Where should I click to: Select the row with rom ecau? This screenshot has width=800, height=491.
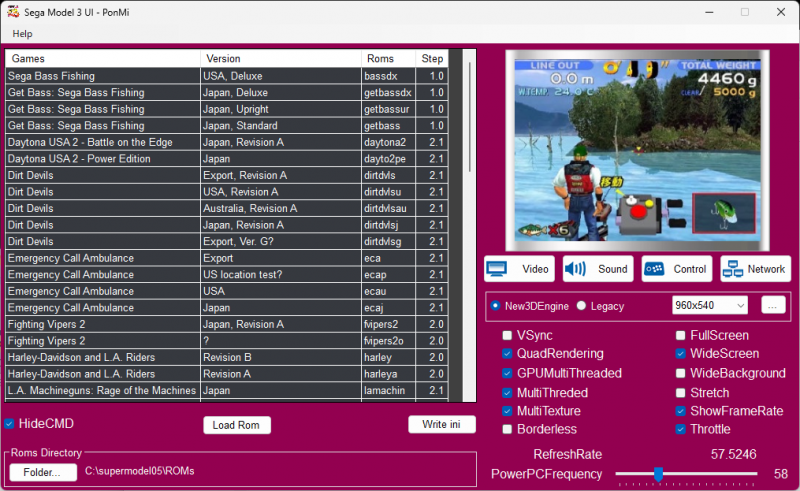tap(227, 291)
